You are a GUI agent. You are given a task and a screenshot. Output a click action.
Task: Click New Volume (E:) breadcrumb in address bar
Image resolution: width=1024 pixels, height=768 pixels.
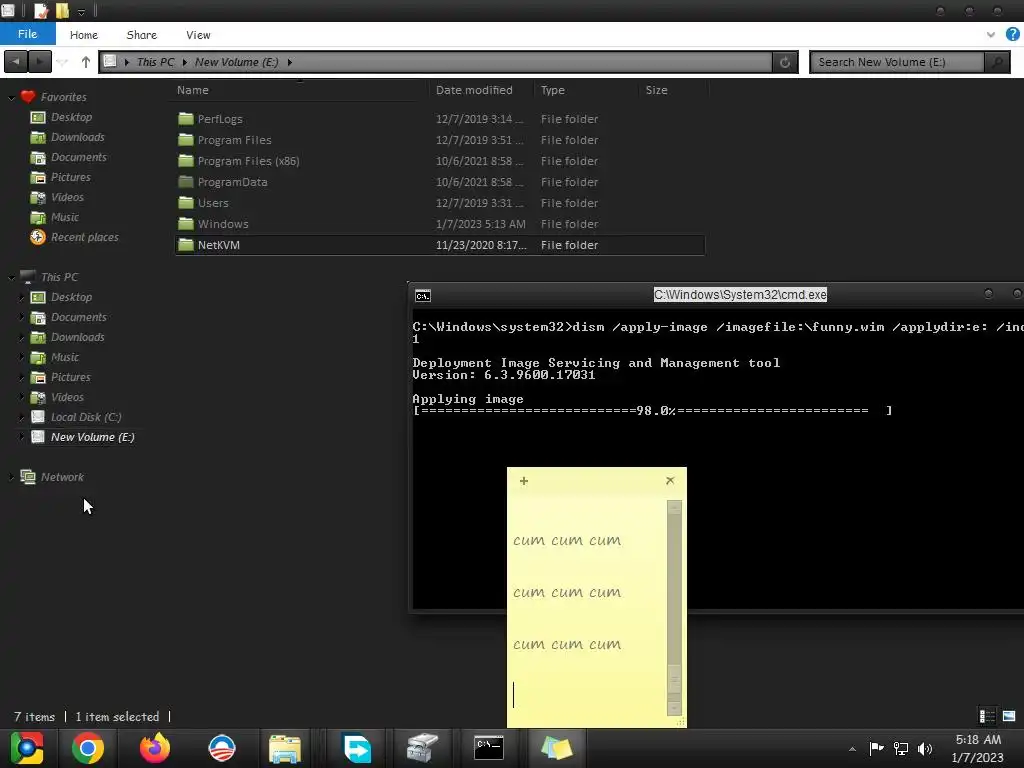tap(236, 62)
